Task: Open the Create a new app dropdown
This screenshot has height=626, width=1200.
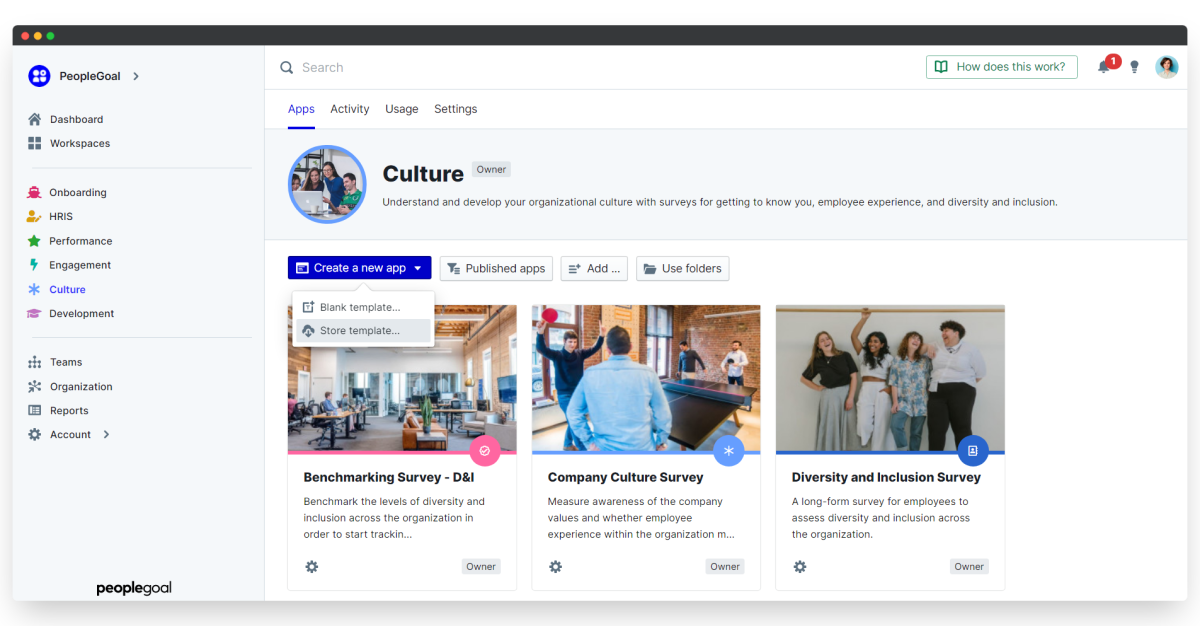Action: click(360, 268)
